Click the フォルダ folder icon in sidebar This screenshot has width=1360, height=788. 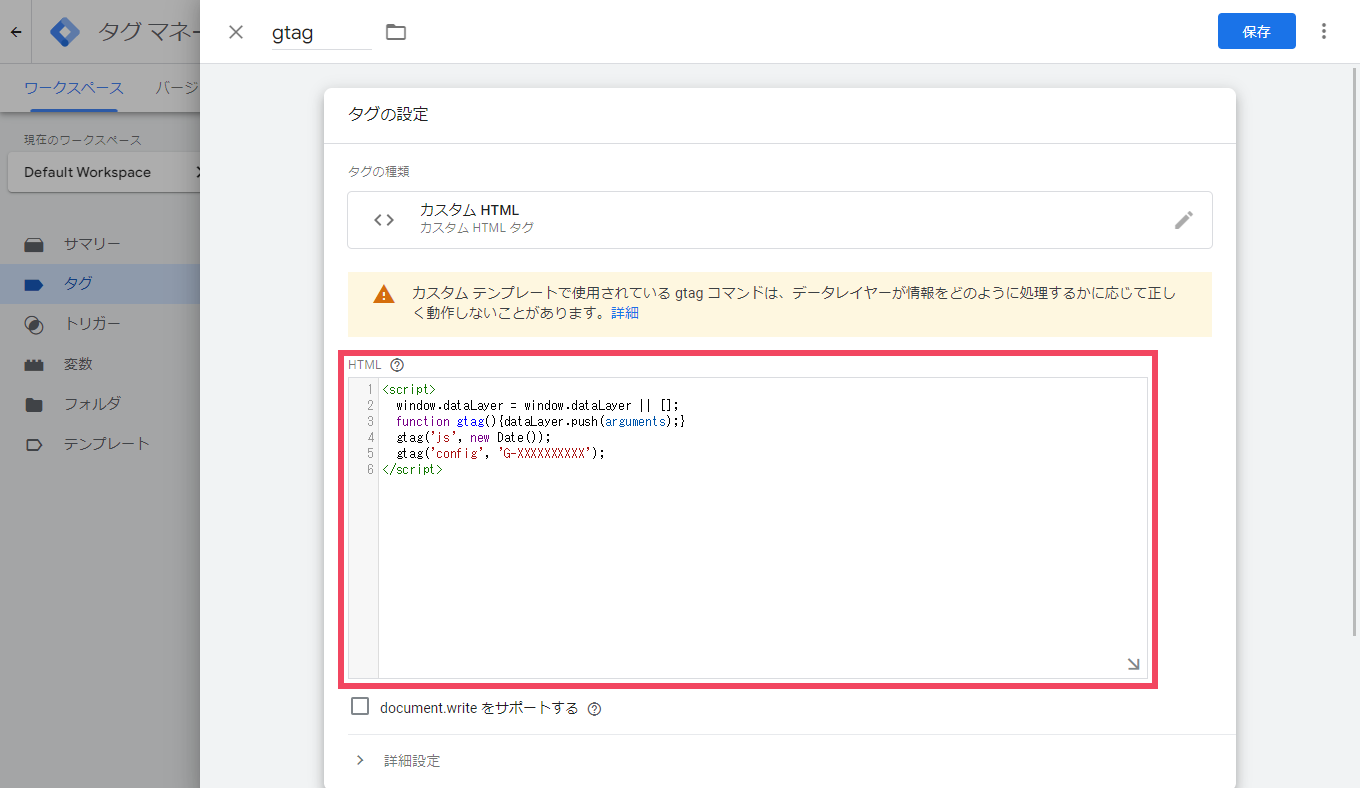pos(34,405)
